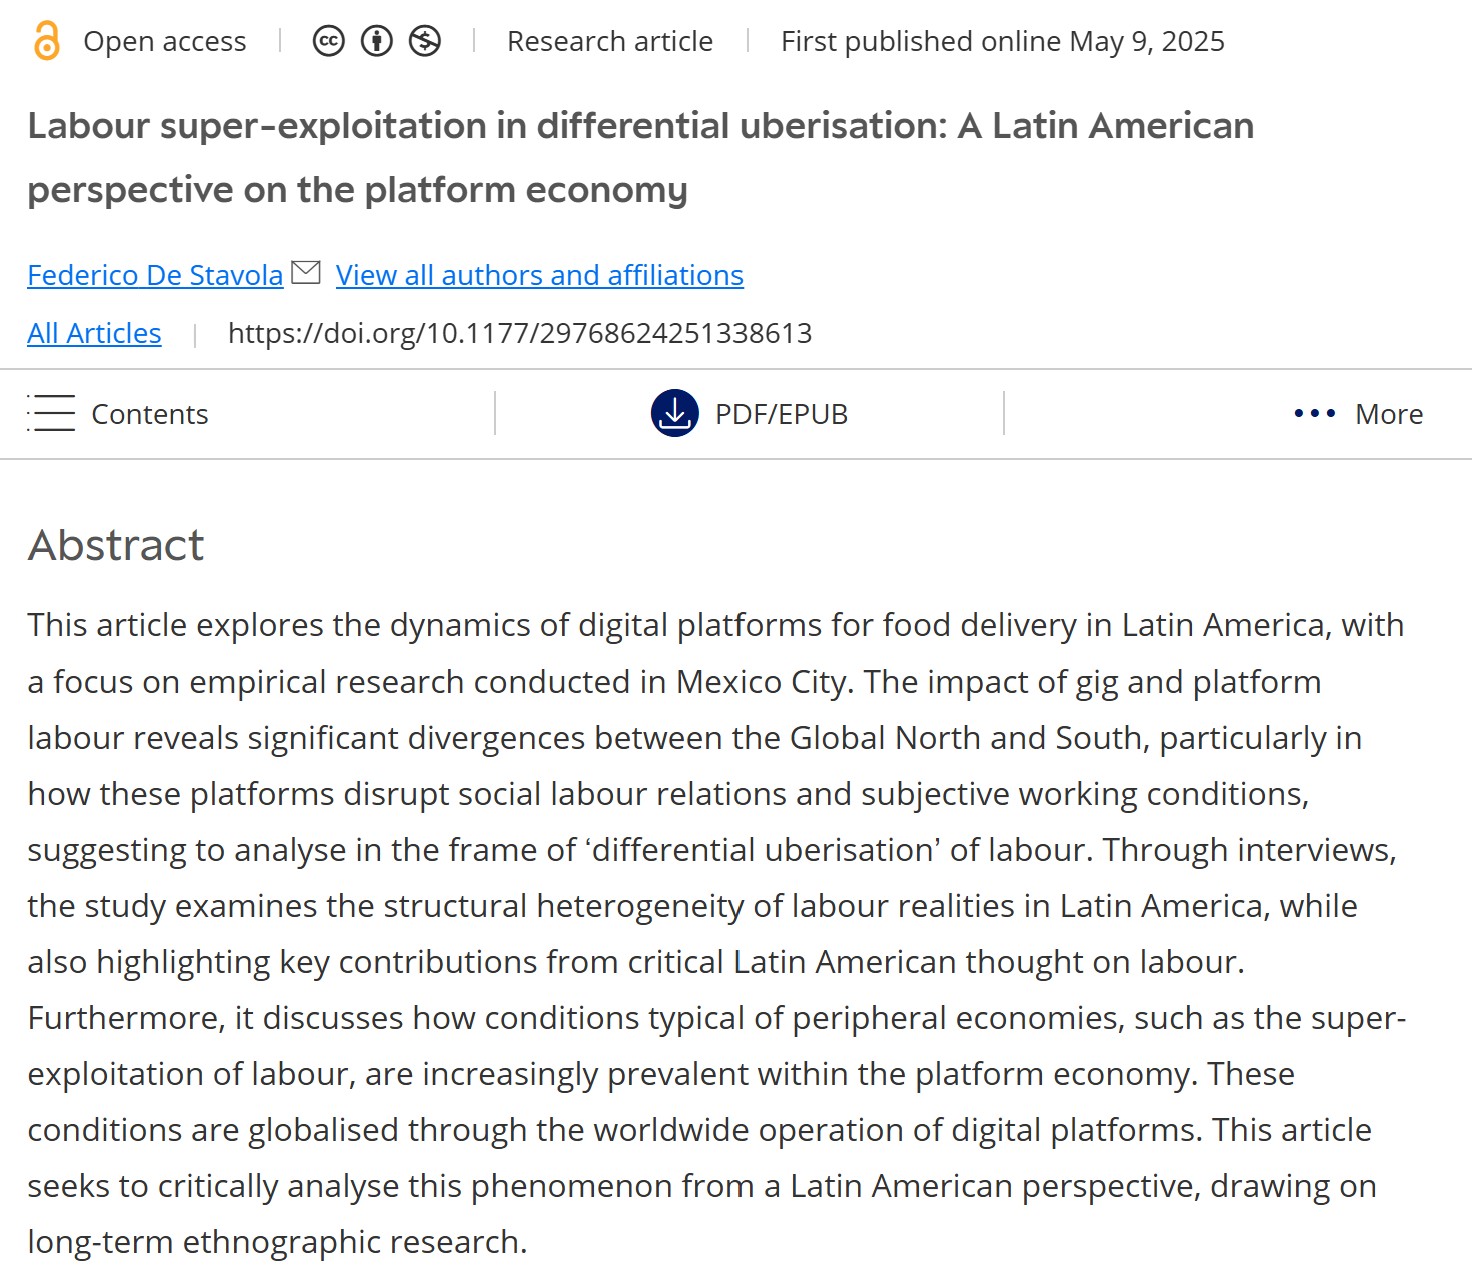Click the Creative Commons CC icon
This screenshot has width=1472, height=1288.
[x=328, y=41]
